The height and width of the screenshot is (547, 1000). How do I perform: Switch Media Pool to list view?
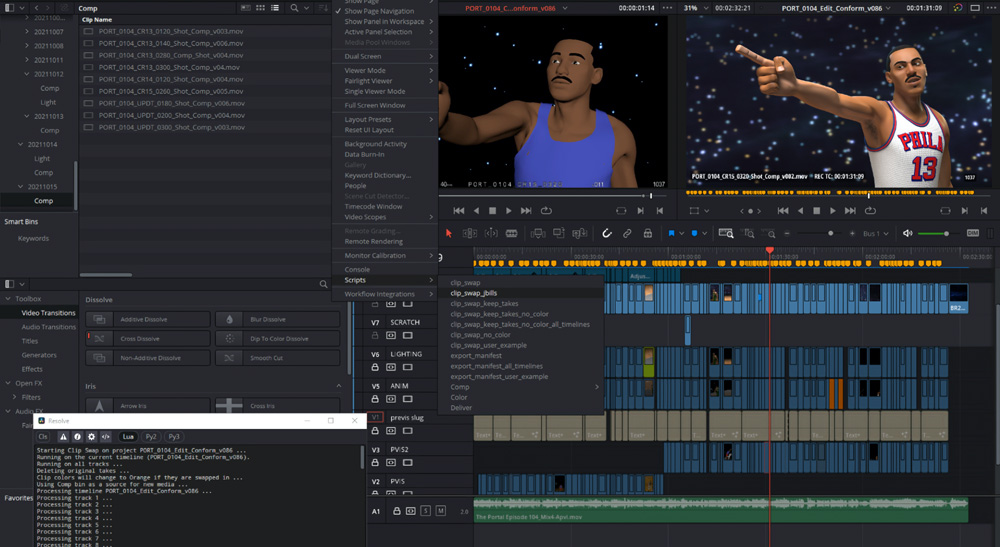[275, 8]
